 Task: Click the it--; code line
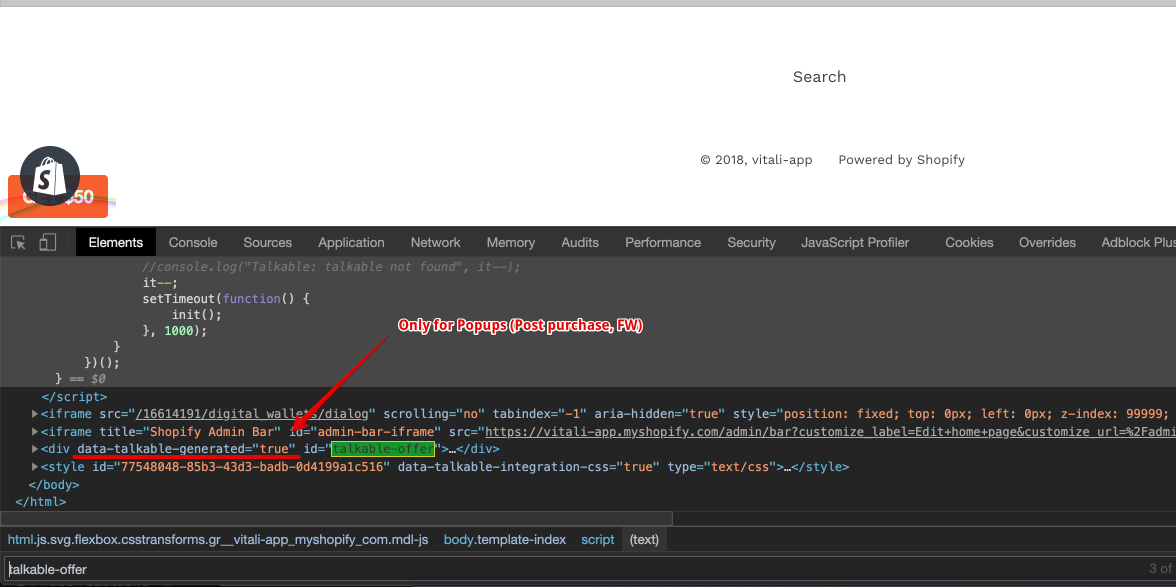pos(160,283)
